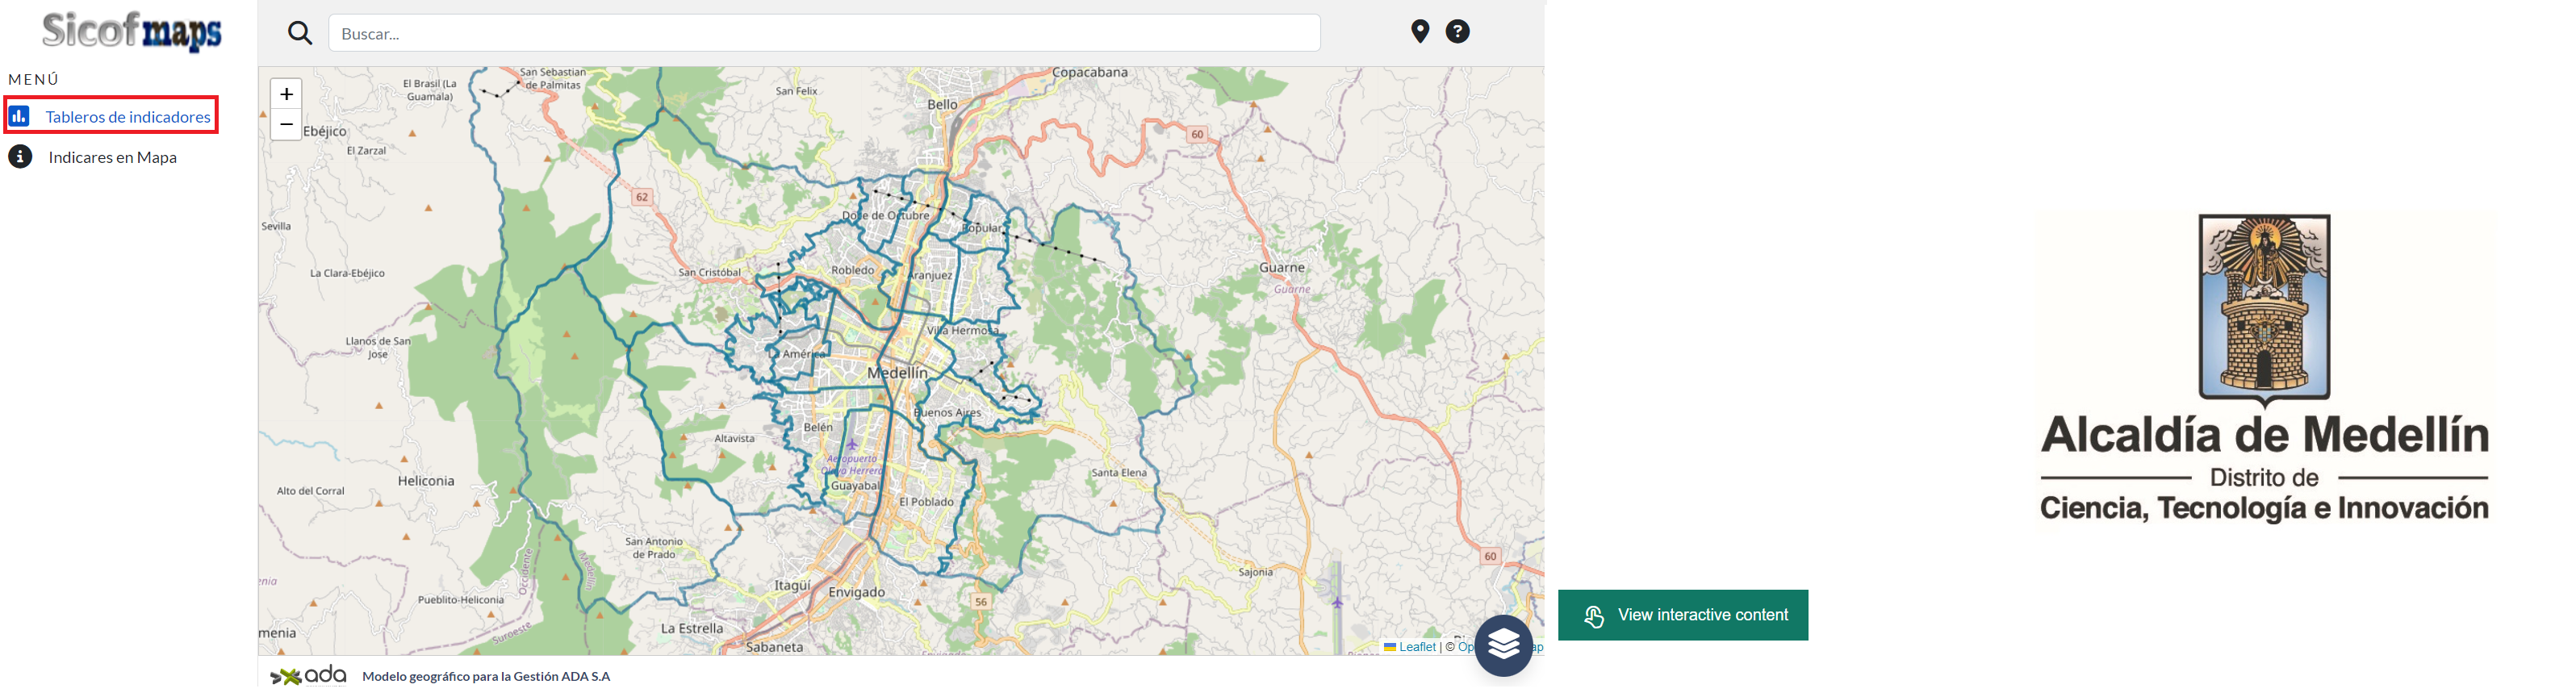Image resolution: width=2576 pixels, height=697 pixels.
Task: Click the airport plane icon near Guayabal
Action: pyautogui.click(x=852, y=445)
